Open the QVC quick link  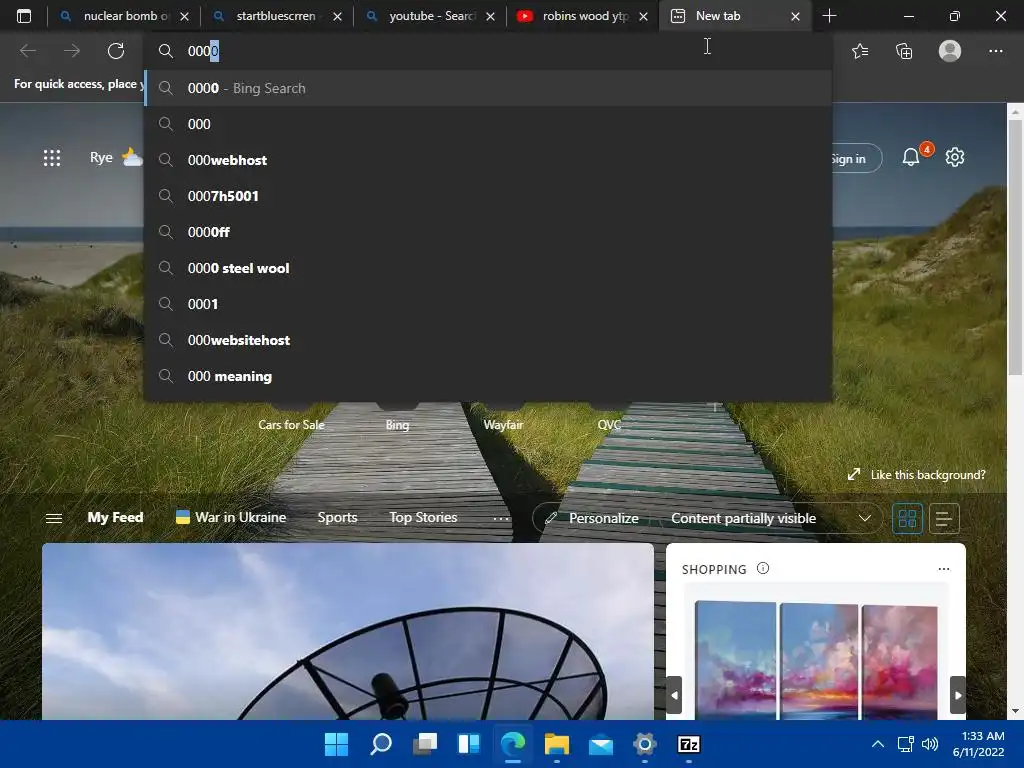click(x=609, y=424)
